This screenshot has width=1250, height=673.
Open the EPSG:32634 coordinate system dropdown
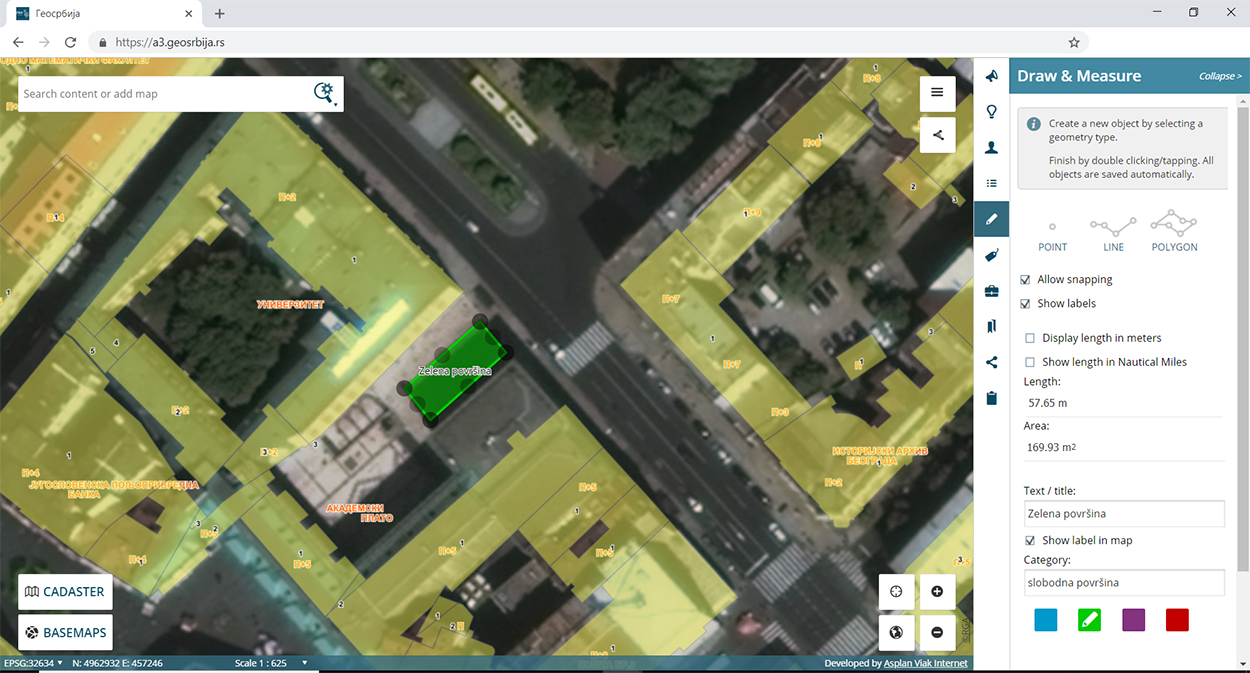(x=34, y=663)
